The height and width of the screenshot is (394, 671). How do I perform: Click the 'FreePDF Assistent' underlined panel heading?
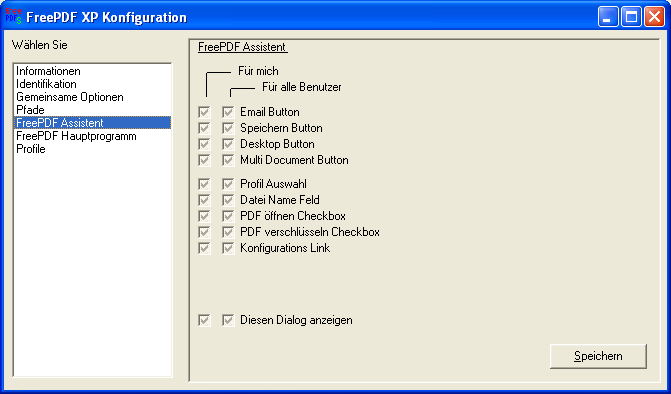pos(243,47)
